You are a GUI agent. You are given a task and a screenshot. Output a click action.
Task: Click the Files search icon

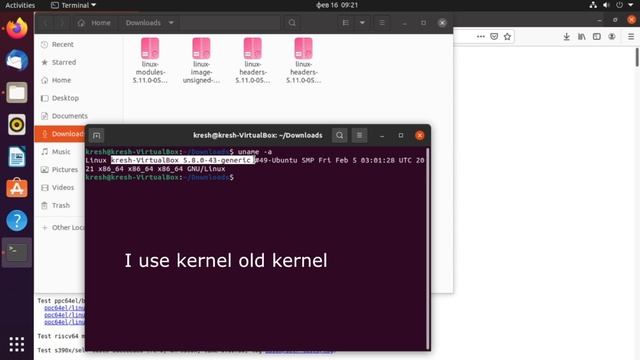tap(292, 23)
